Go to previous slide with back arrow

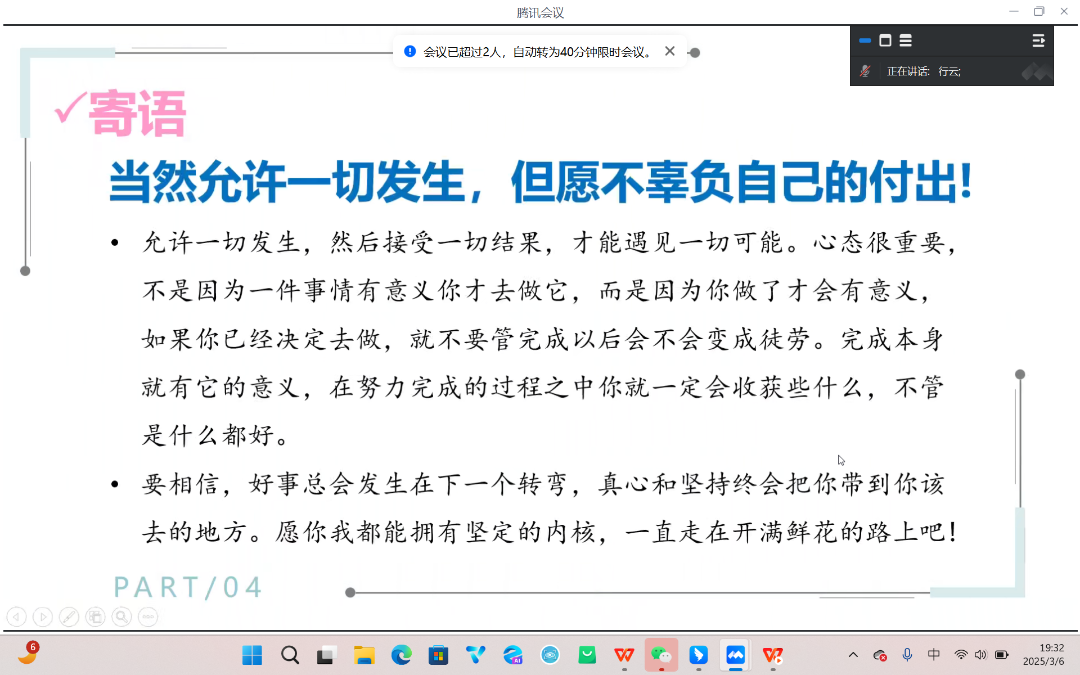click(x=16, y=617)
